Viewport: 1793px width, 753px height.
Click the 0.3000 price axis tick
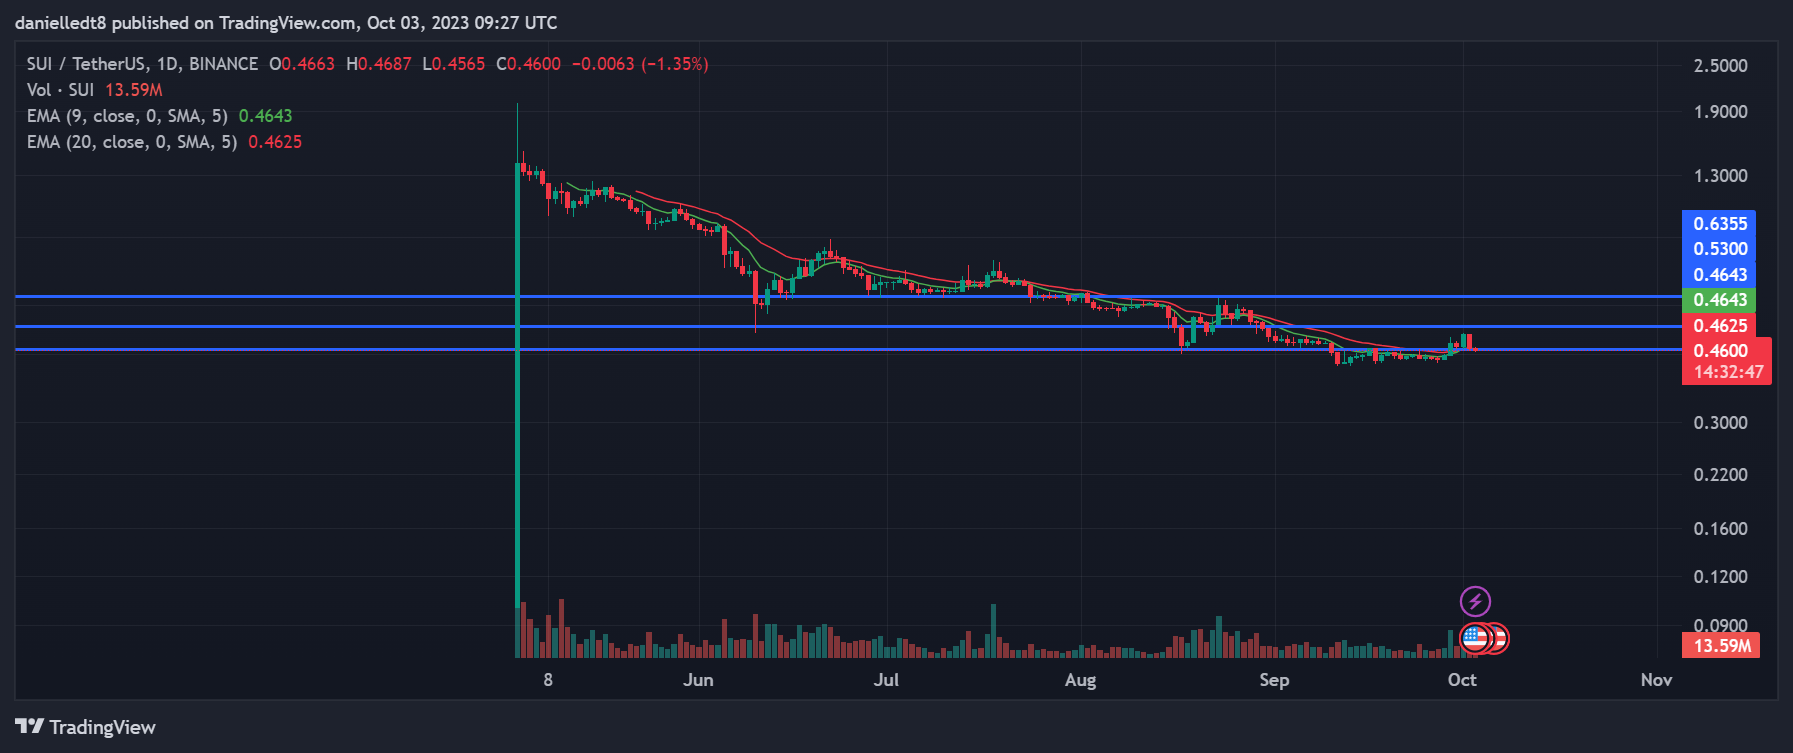click(x=1720, y=423)
